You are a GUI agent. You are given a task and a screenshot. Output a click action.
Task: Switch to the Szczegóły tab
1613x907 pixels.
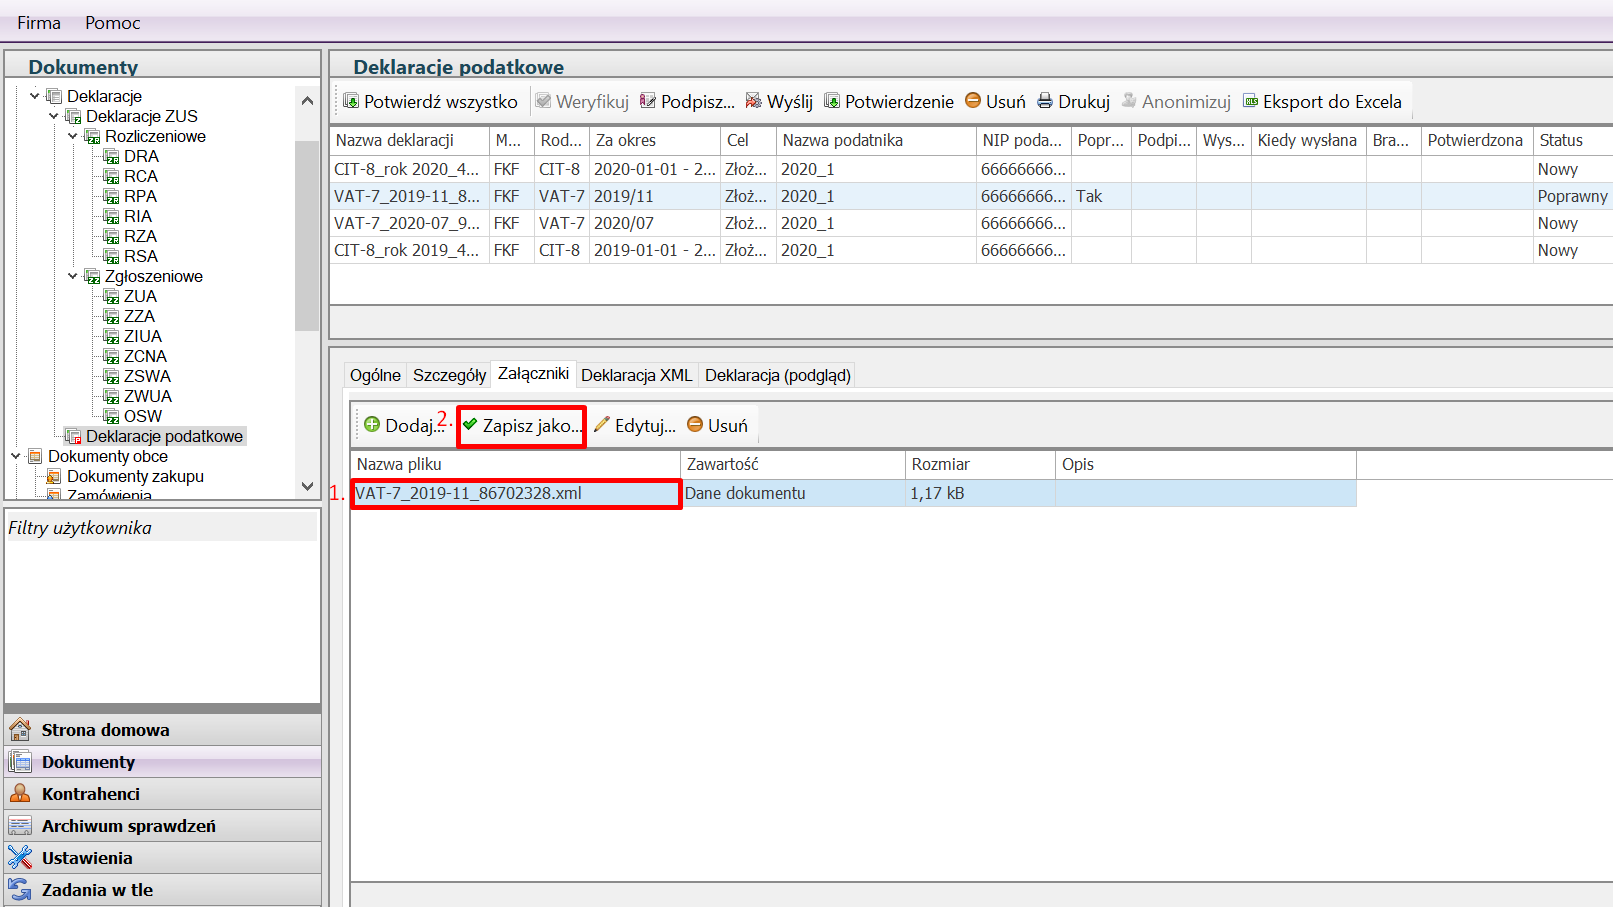[x=449, y=375]
